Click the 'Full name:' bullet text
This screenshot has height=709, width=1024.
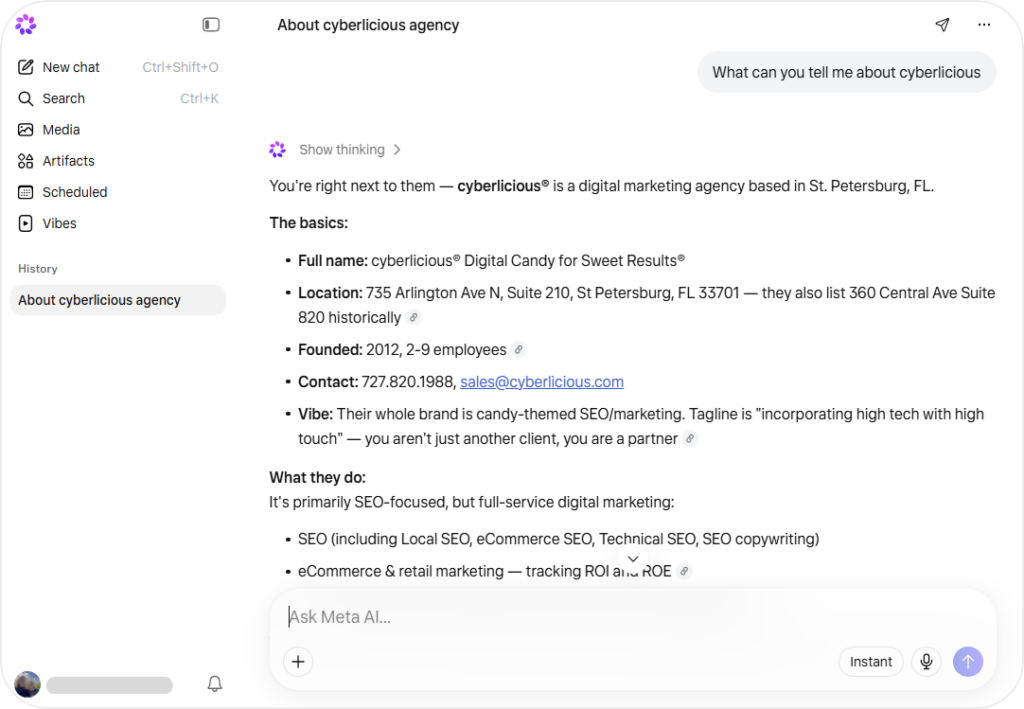(x=491, y=260)
